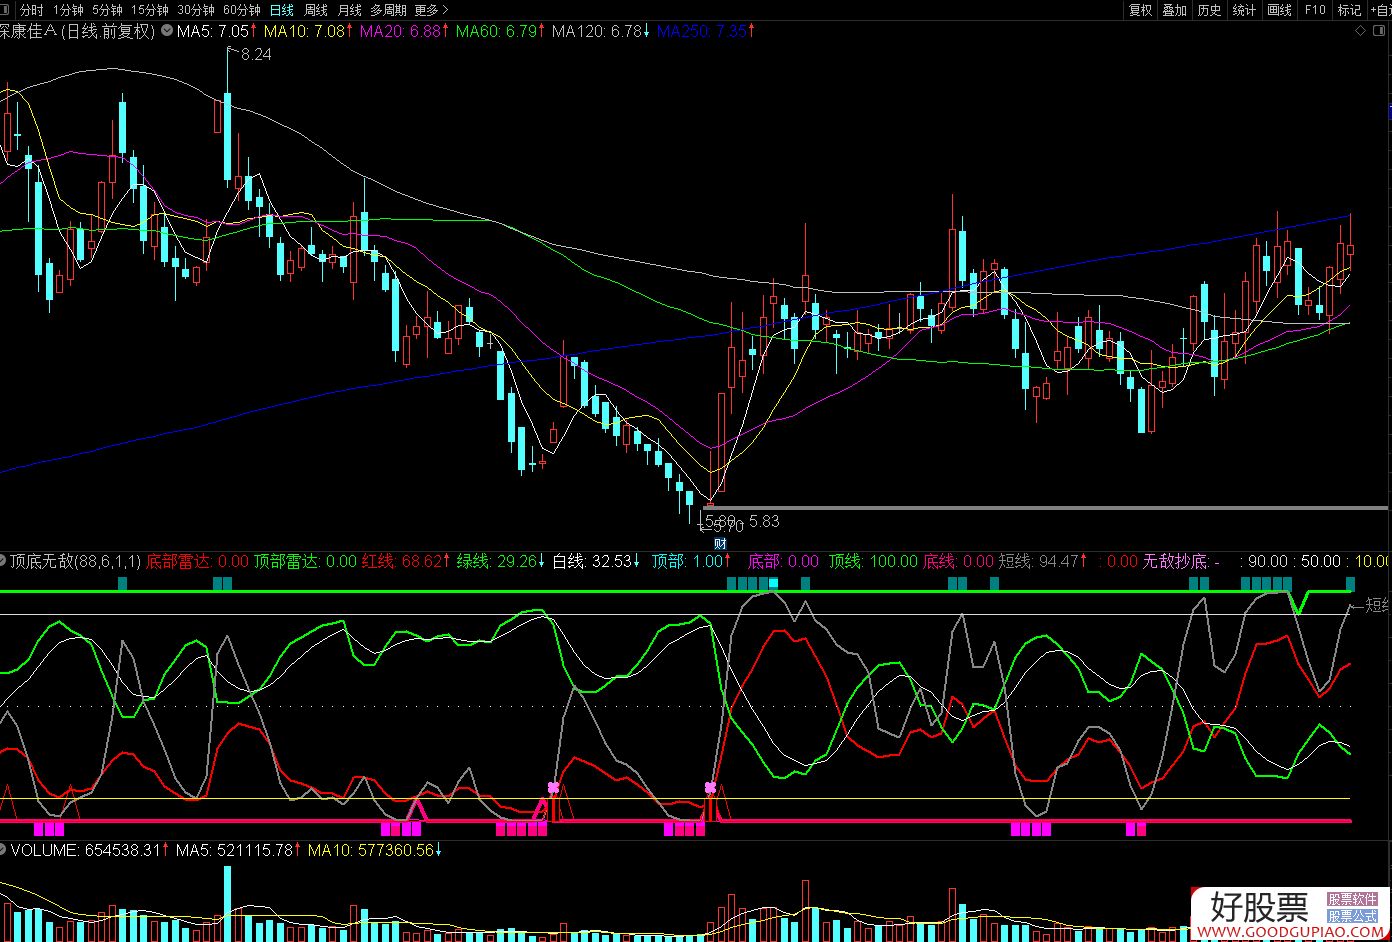This screenshot has height=942, width=1392.
Task: Open the 复权 adjustment menu
Action: (1140, 10)
